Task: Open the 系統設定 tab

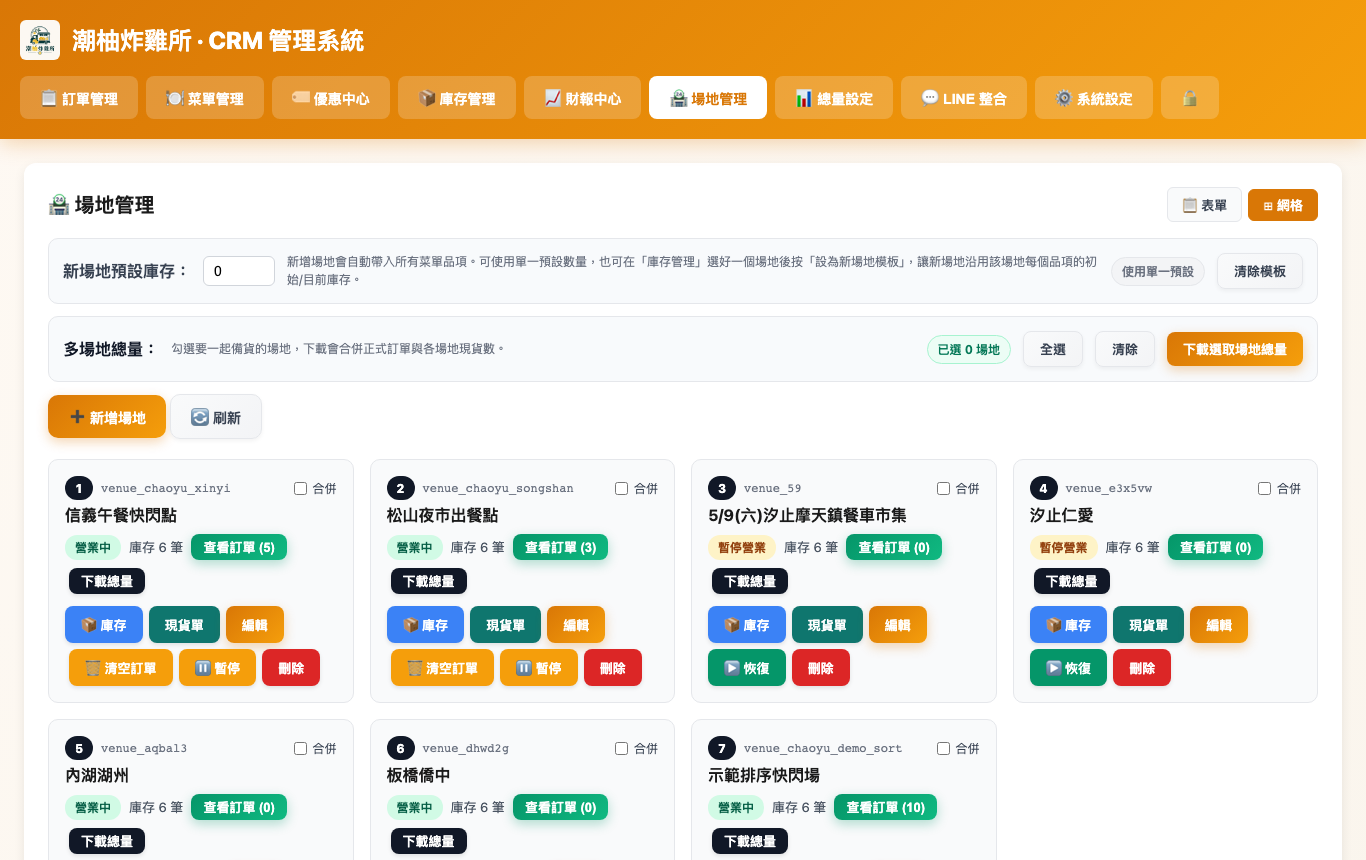Action: pyautogui.click(x=1094, y=98)
